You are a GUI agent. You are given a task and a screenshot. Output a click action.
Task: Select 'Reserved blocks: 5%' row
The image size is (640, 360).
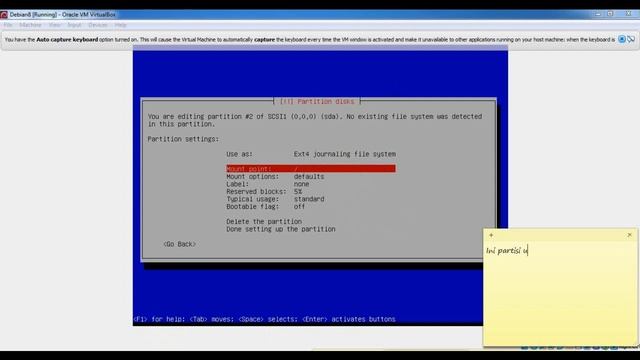[x=264, y=191]
